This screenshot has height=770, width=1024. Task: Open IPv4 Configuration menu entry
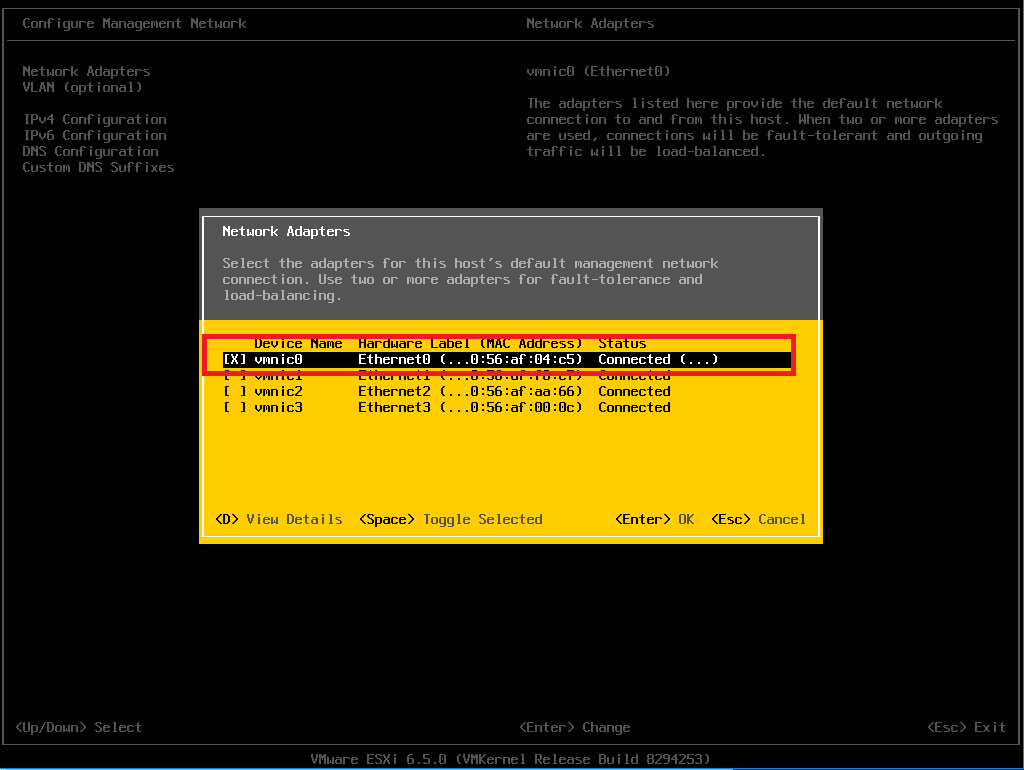(x=95, y=120)
